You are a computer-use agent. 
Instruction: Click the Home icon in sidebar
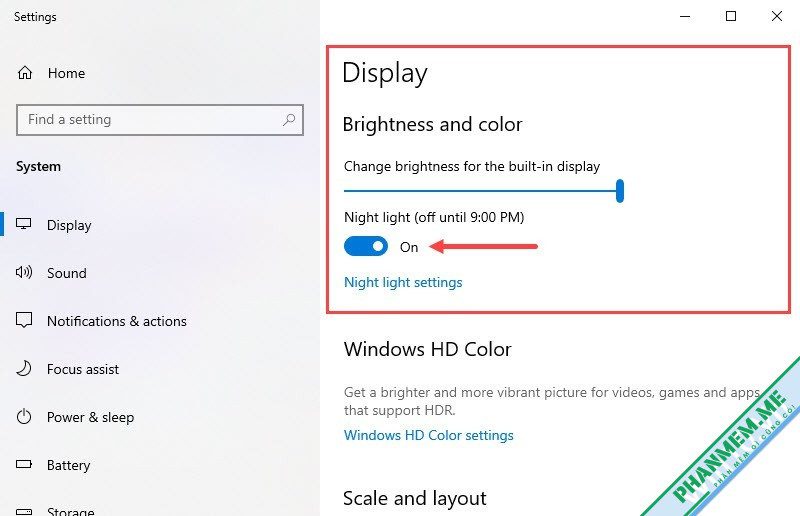pyautogui.click(x=24, y=73)
